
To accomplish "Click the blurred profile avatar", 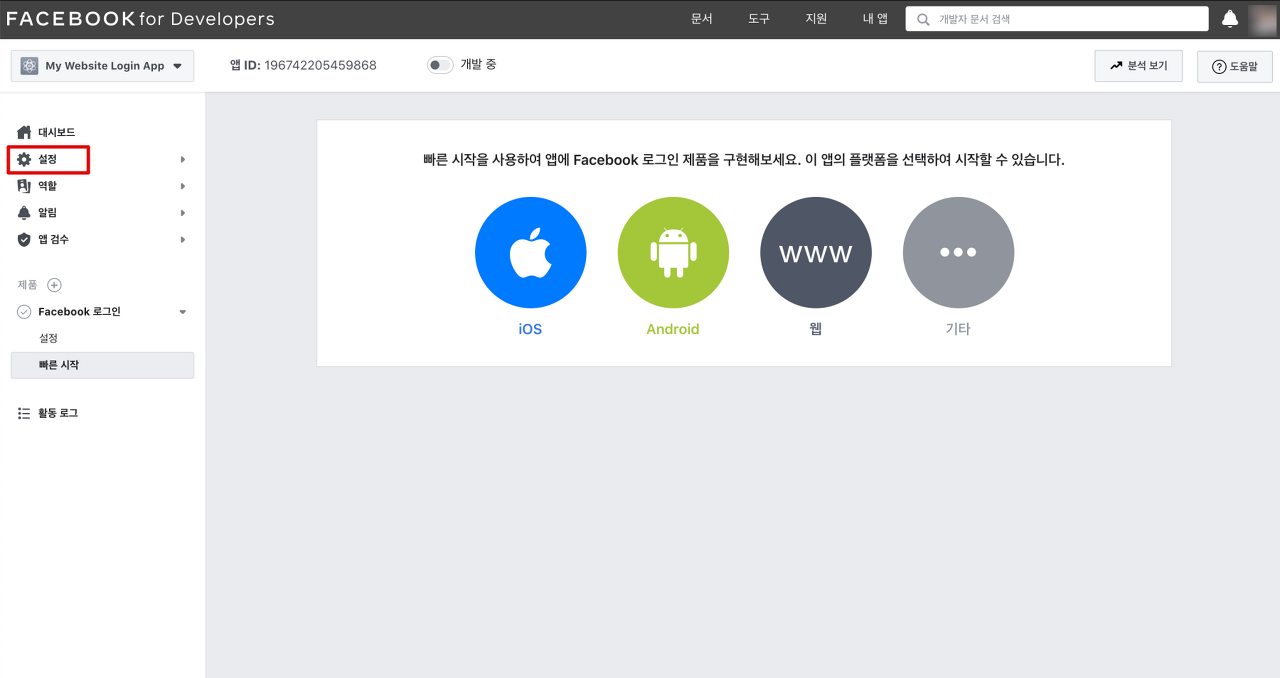I will tap(1264, 19).
